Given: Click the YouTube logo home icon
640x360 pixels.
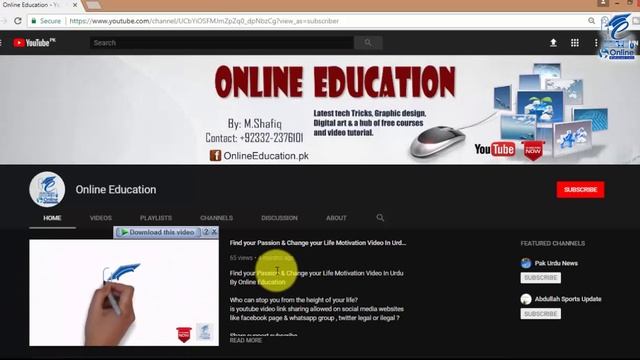Looking at the screenshot, I should coord(34,42).
